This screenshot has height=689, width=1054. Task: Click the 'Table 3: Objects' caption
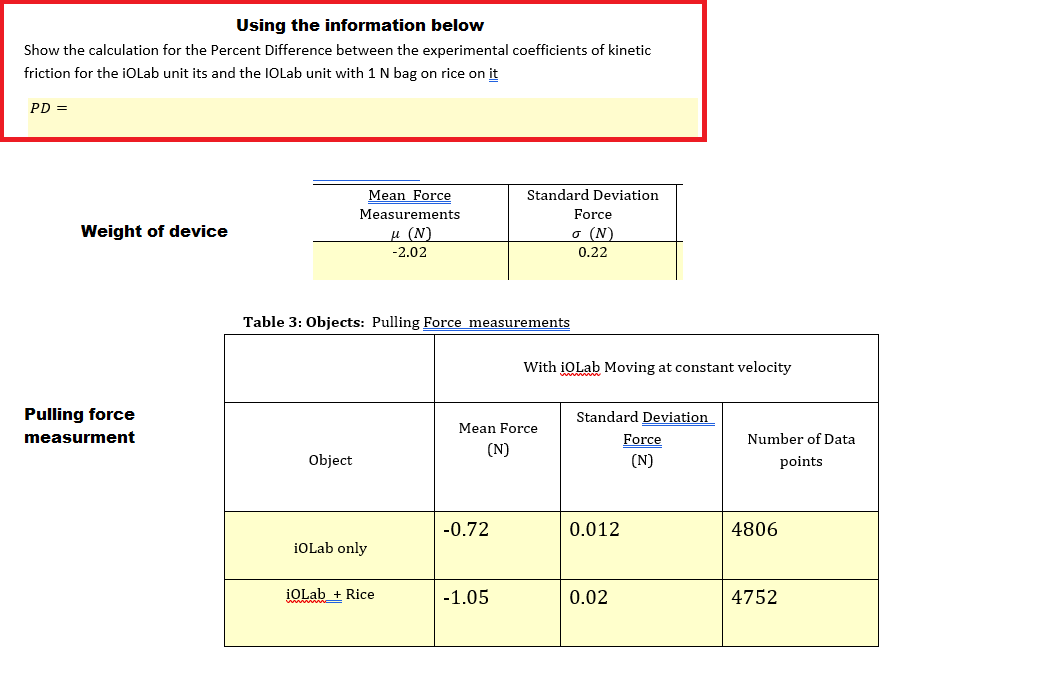pyautogui.click(x=407, y=322)
